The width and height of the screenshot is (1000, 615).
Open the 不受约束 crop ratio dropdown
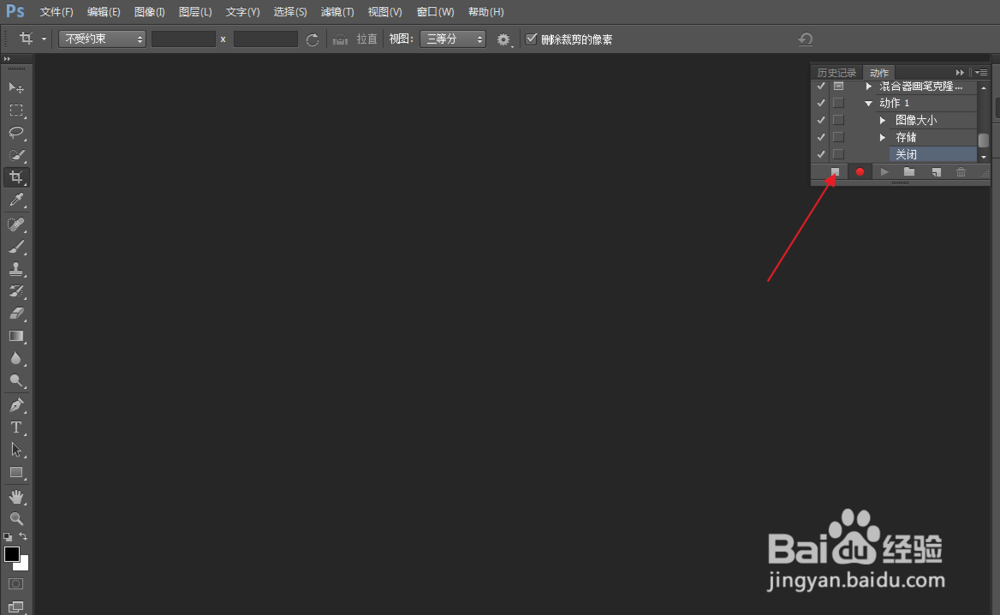[x=102, y=39]
